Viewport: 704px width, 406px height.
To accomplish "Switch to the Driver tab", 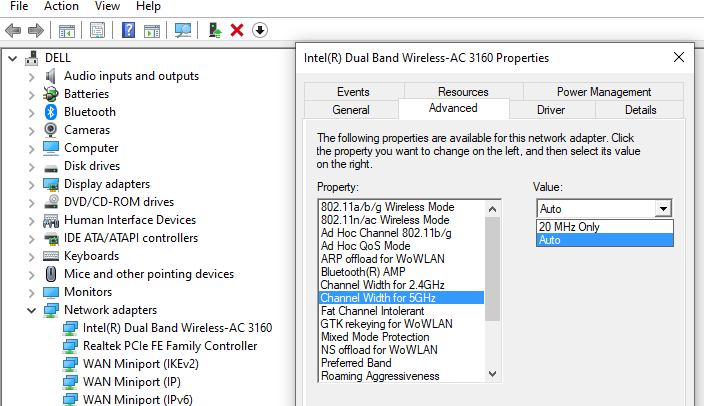I will [550, 109].
